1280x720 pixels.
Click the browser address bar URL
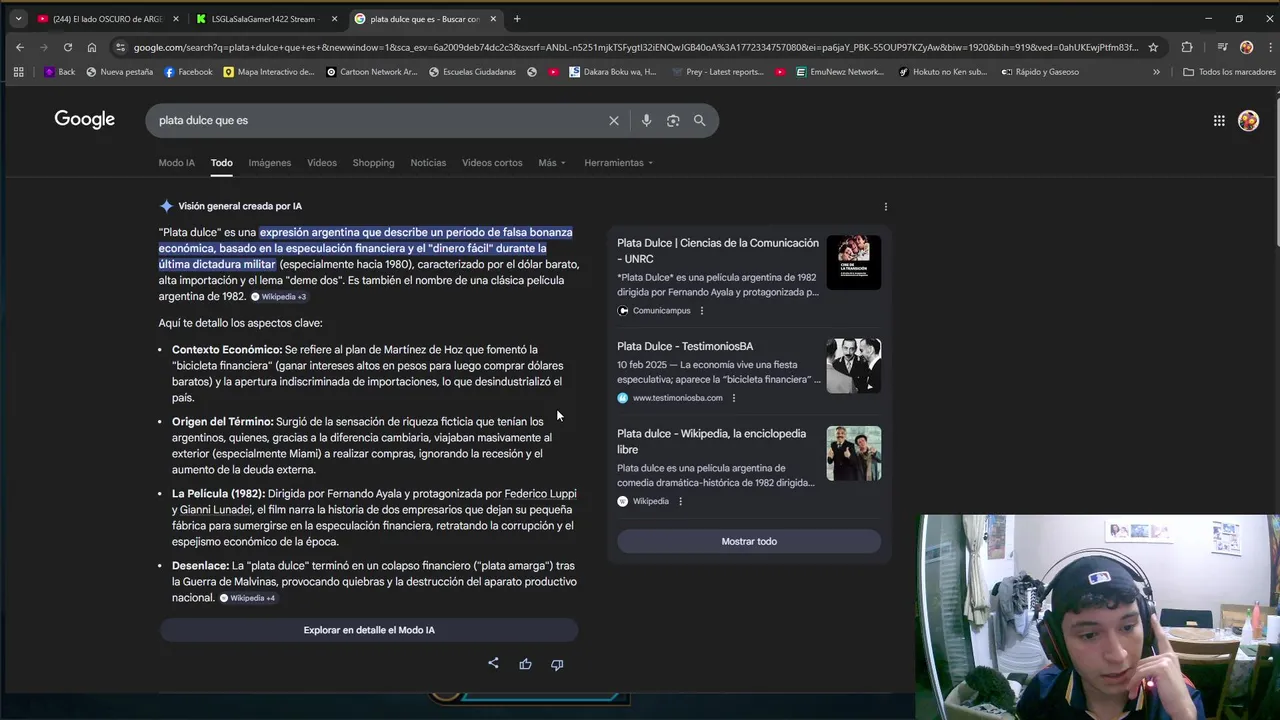coord(636,47)
